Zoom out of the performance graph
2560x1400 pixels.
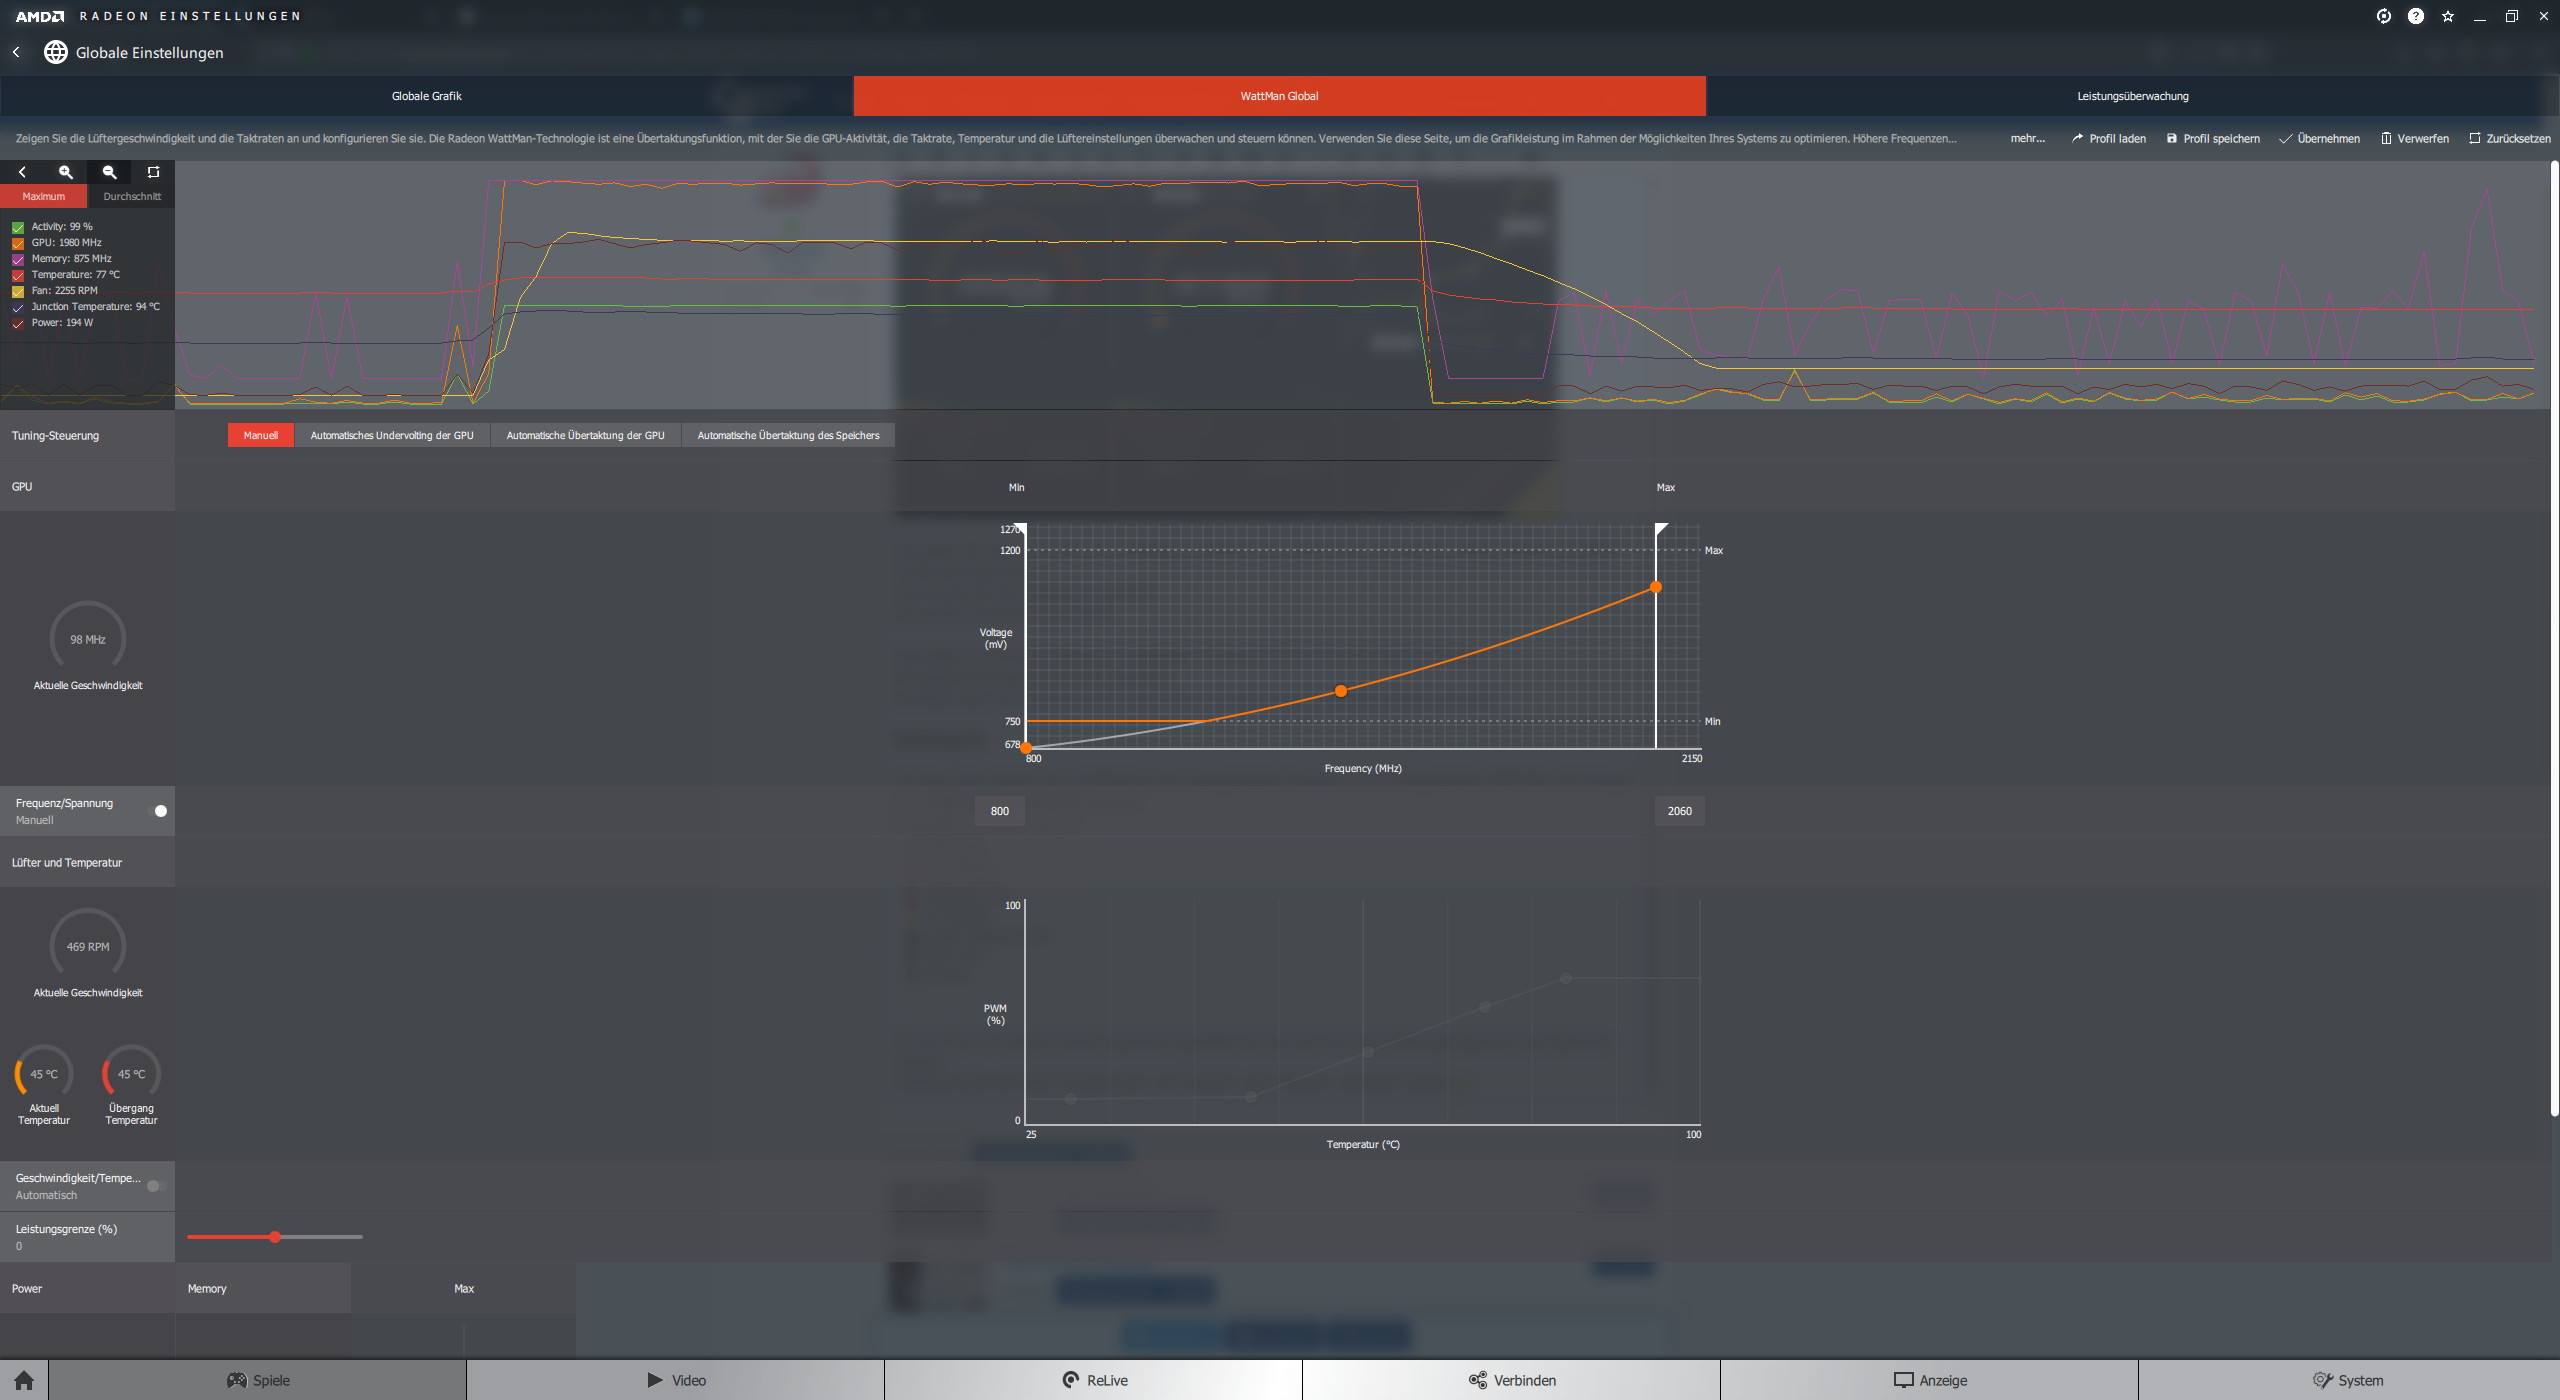click(110, 172)
